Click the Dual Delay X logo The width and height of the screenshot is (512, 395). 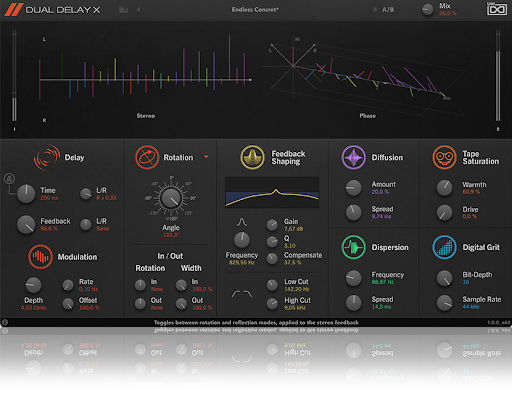[52, 10]
